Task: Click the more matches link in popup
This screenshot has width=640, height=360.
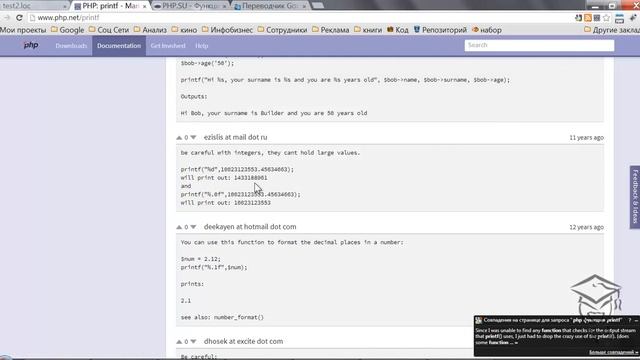Action: coord(613,352)
